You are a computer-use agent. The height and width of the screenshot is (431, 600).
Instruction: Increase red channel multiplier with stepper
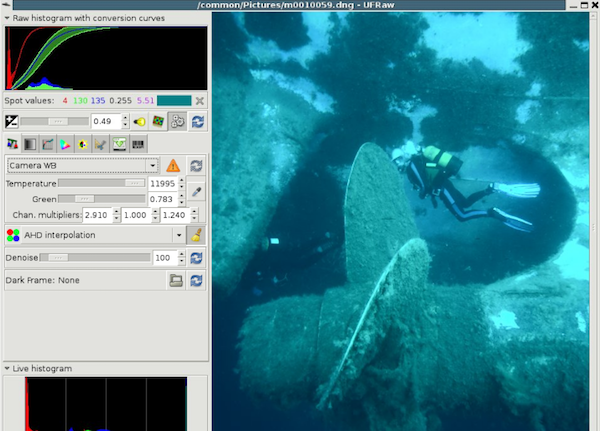116,212
